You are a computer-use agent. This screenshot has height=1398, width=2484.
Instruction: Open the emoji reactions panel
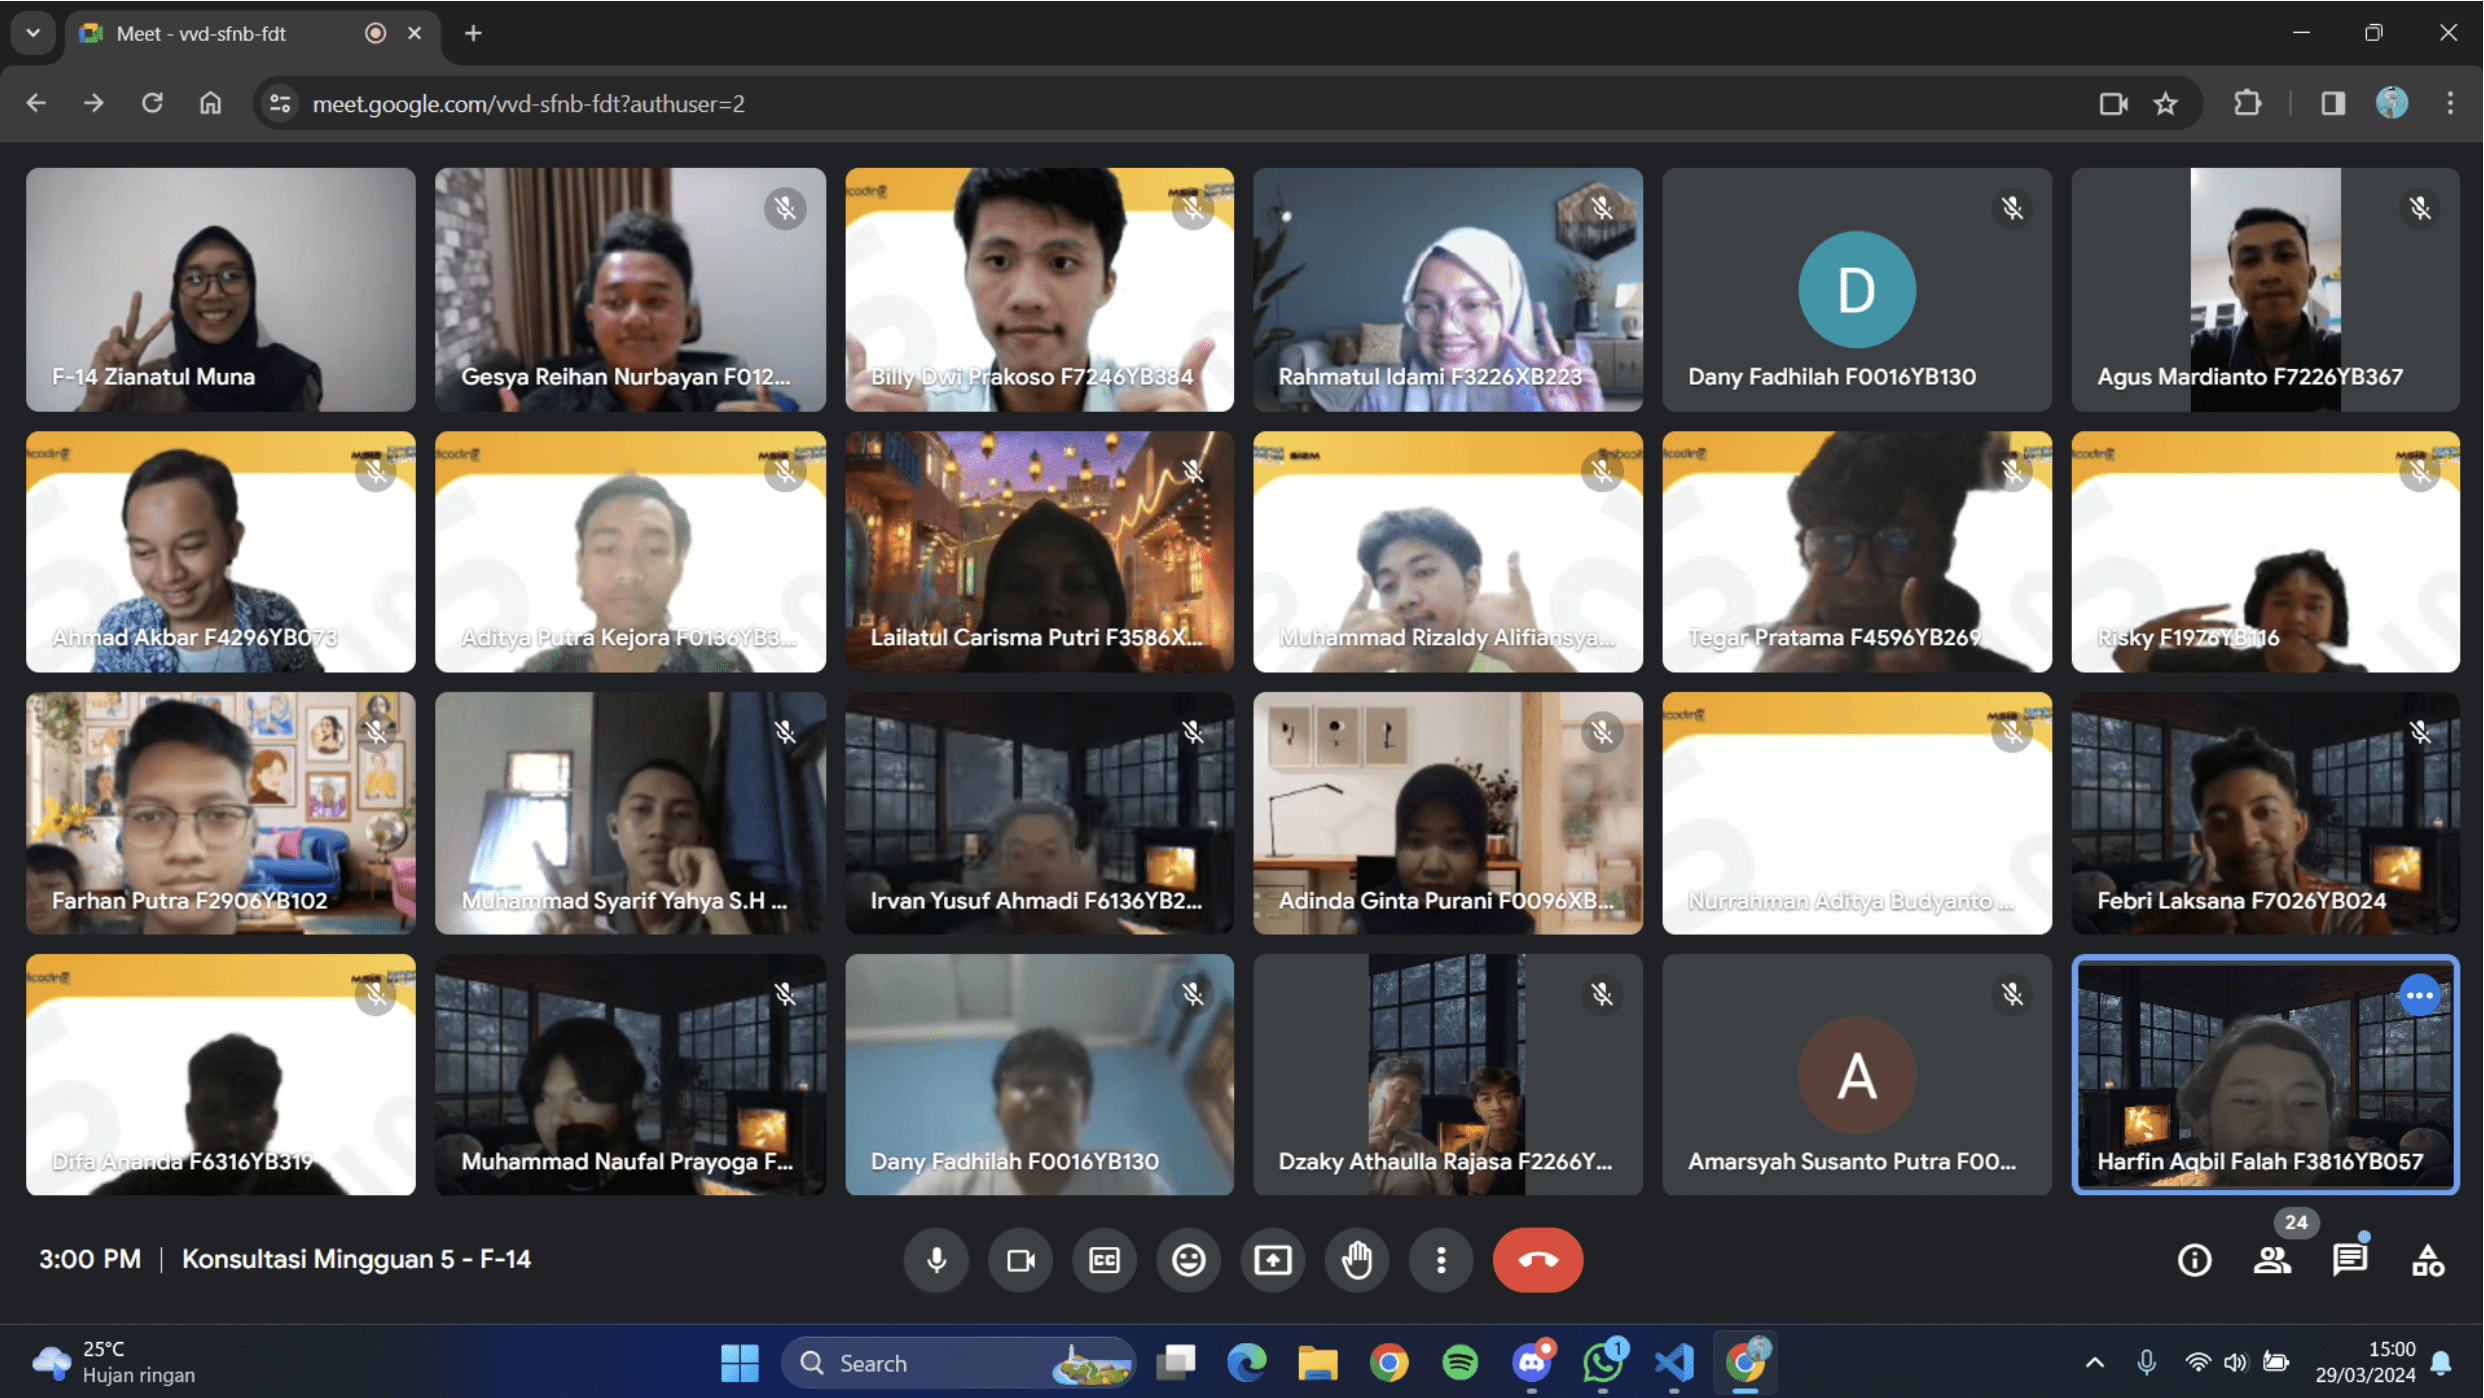pos(1188,1260)
